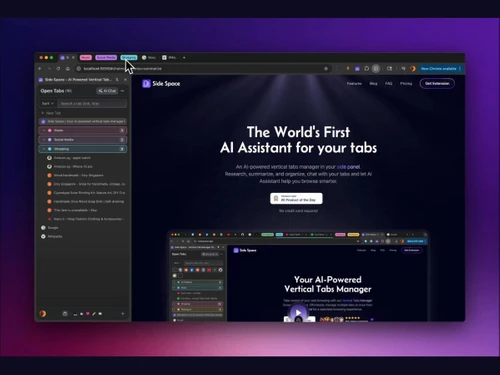Viewport: 500px width, 375px height.
Task: Open the Google row in side panel
Action: pos(83,228)
